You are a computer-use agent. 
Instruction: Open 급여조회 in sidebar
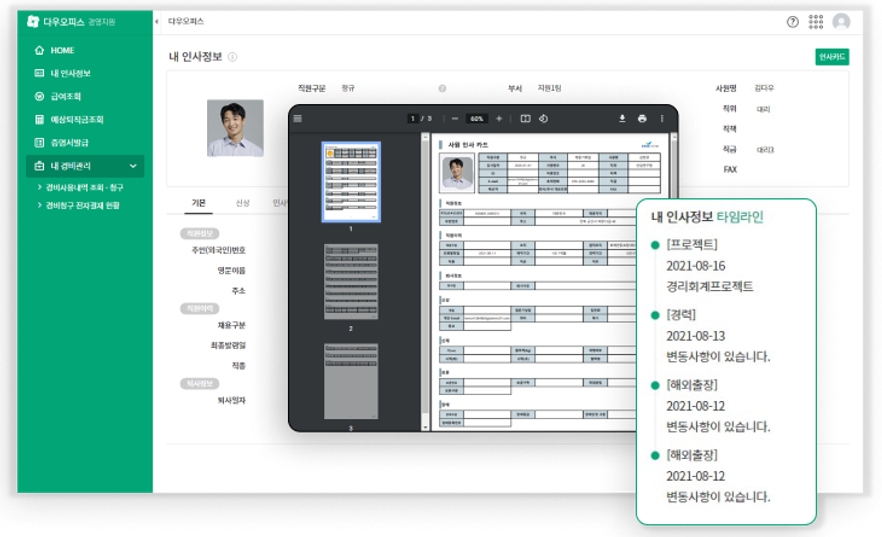(x=65, y=97)
